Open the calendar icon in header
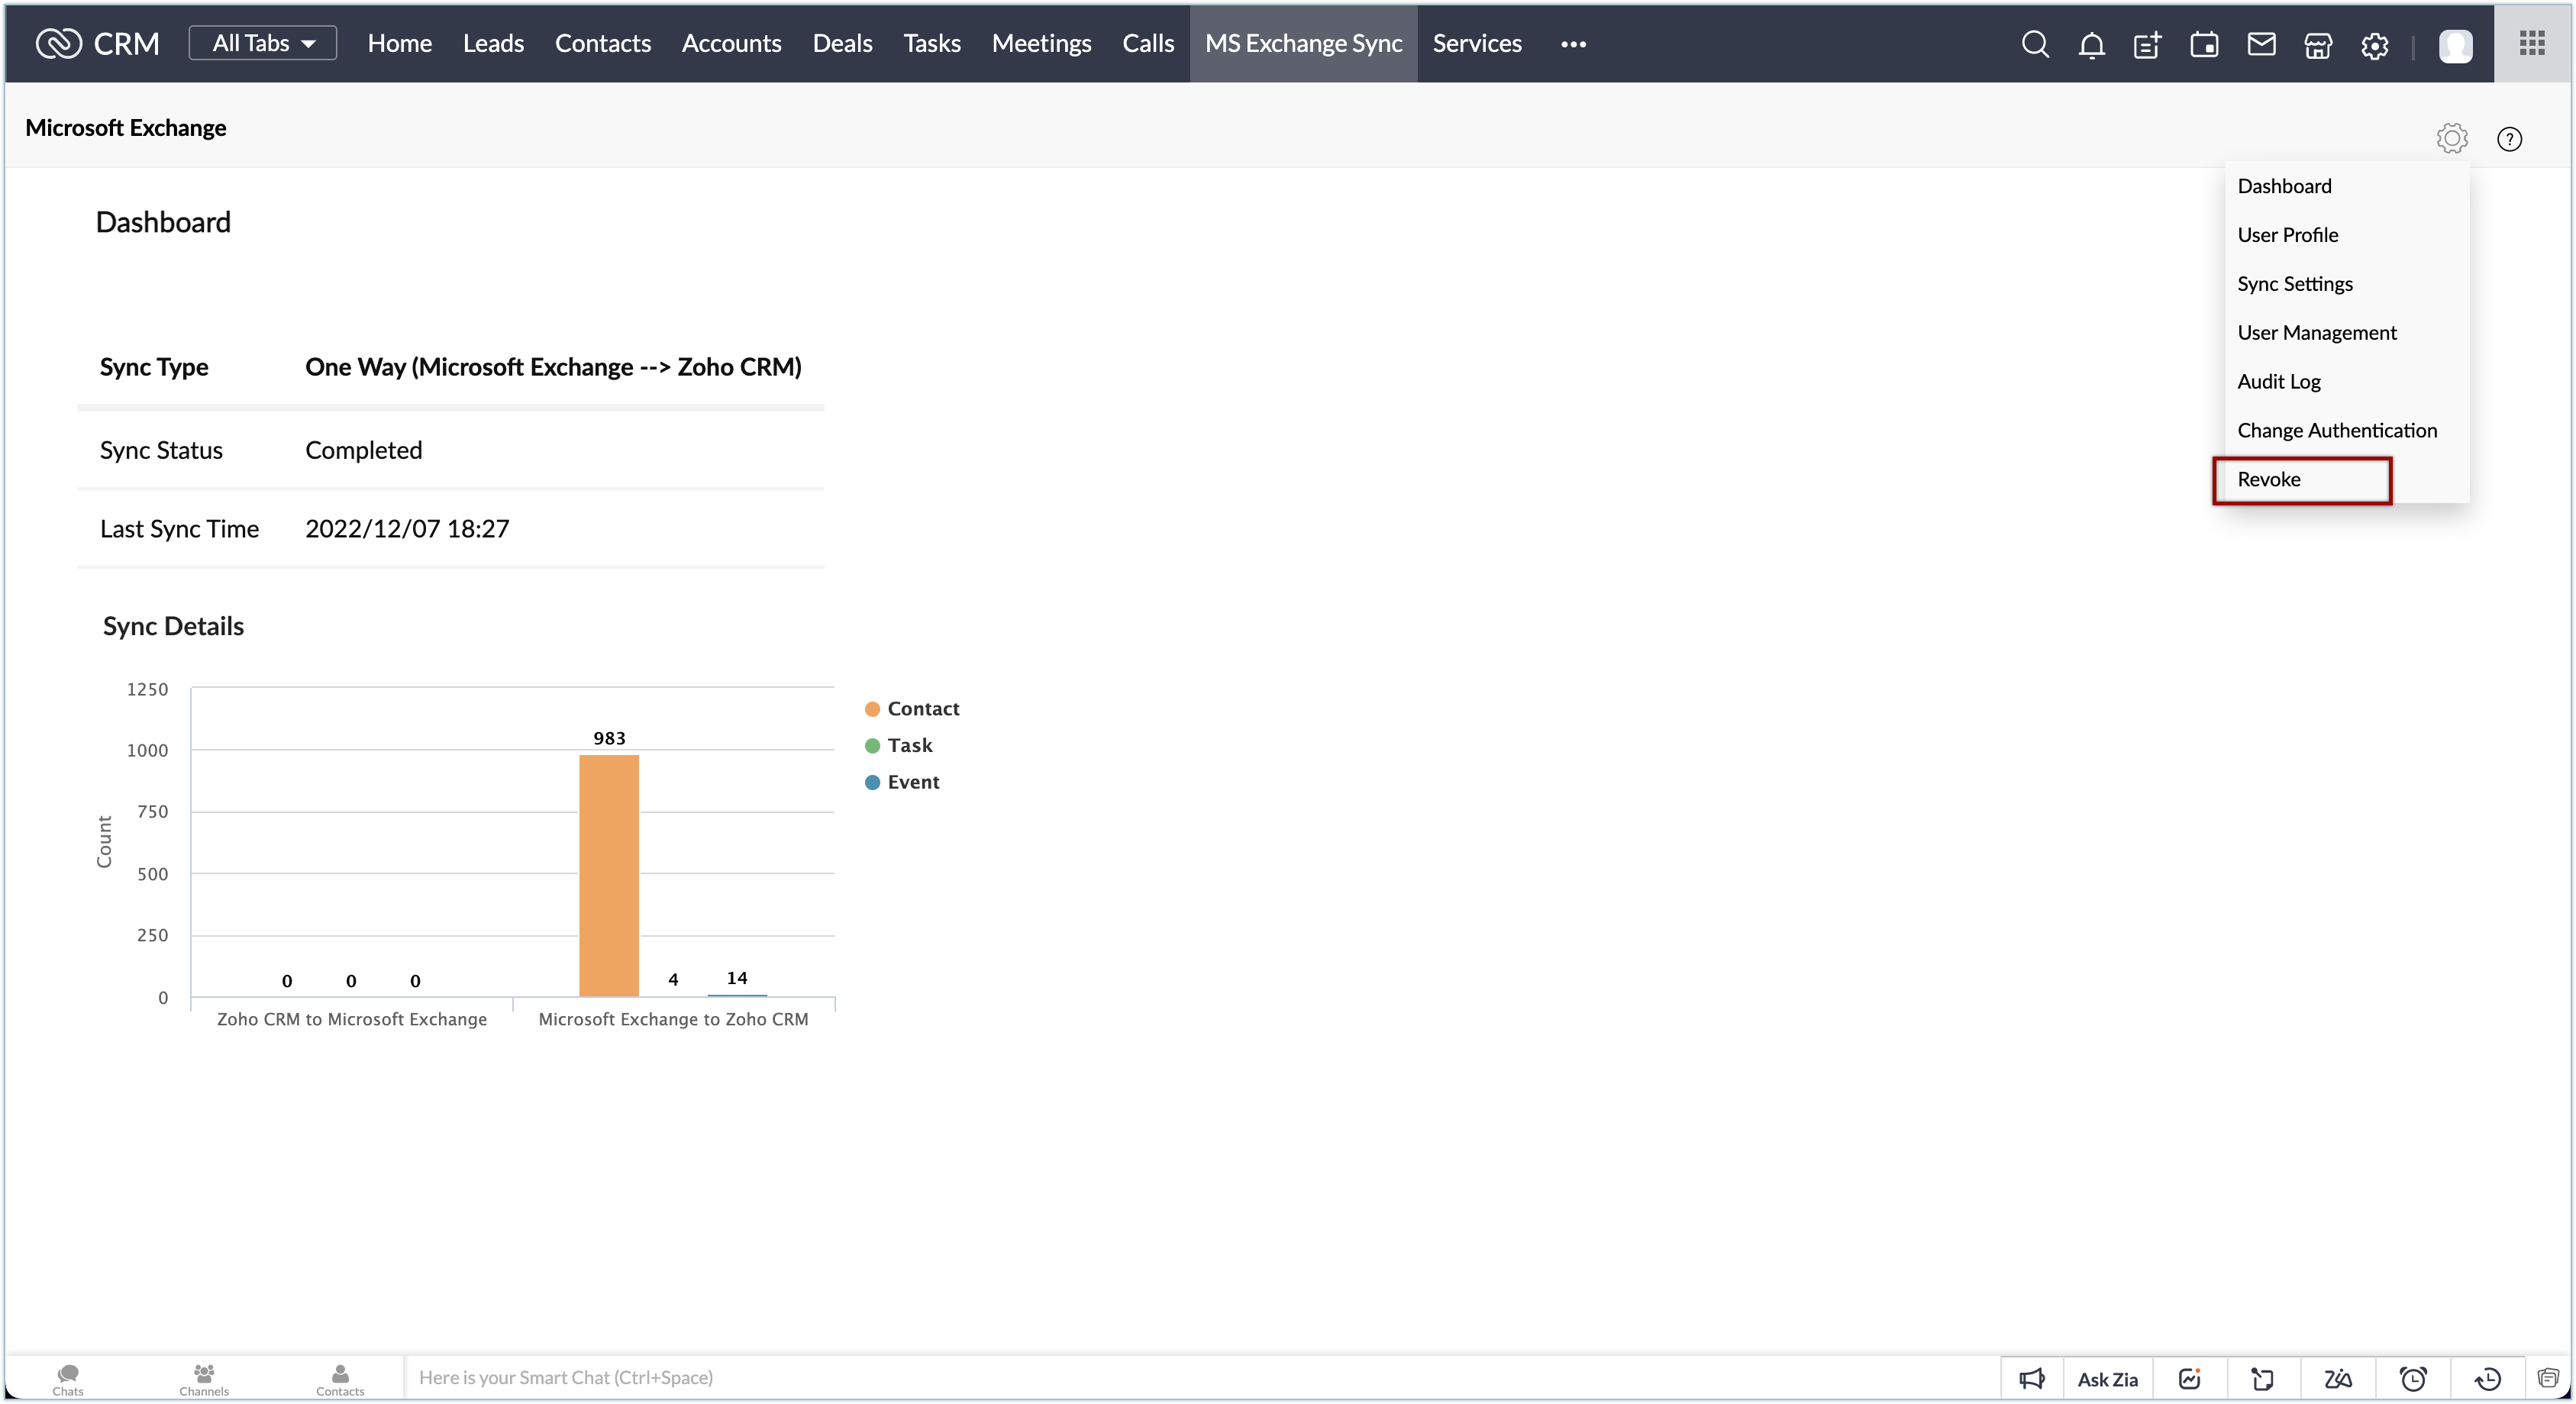Screen dimensions: 2576x1404 coord(2204,45)
